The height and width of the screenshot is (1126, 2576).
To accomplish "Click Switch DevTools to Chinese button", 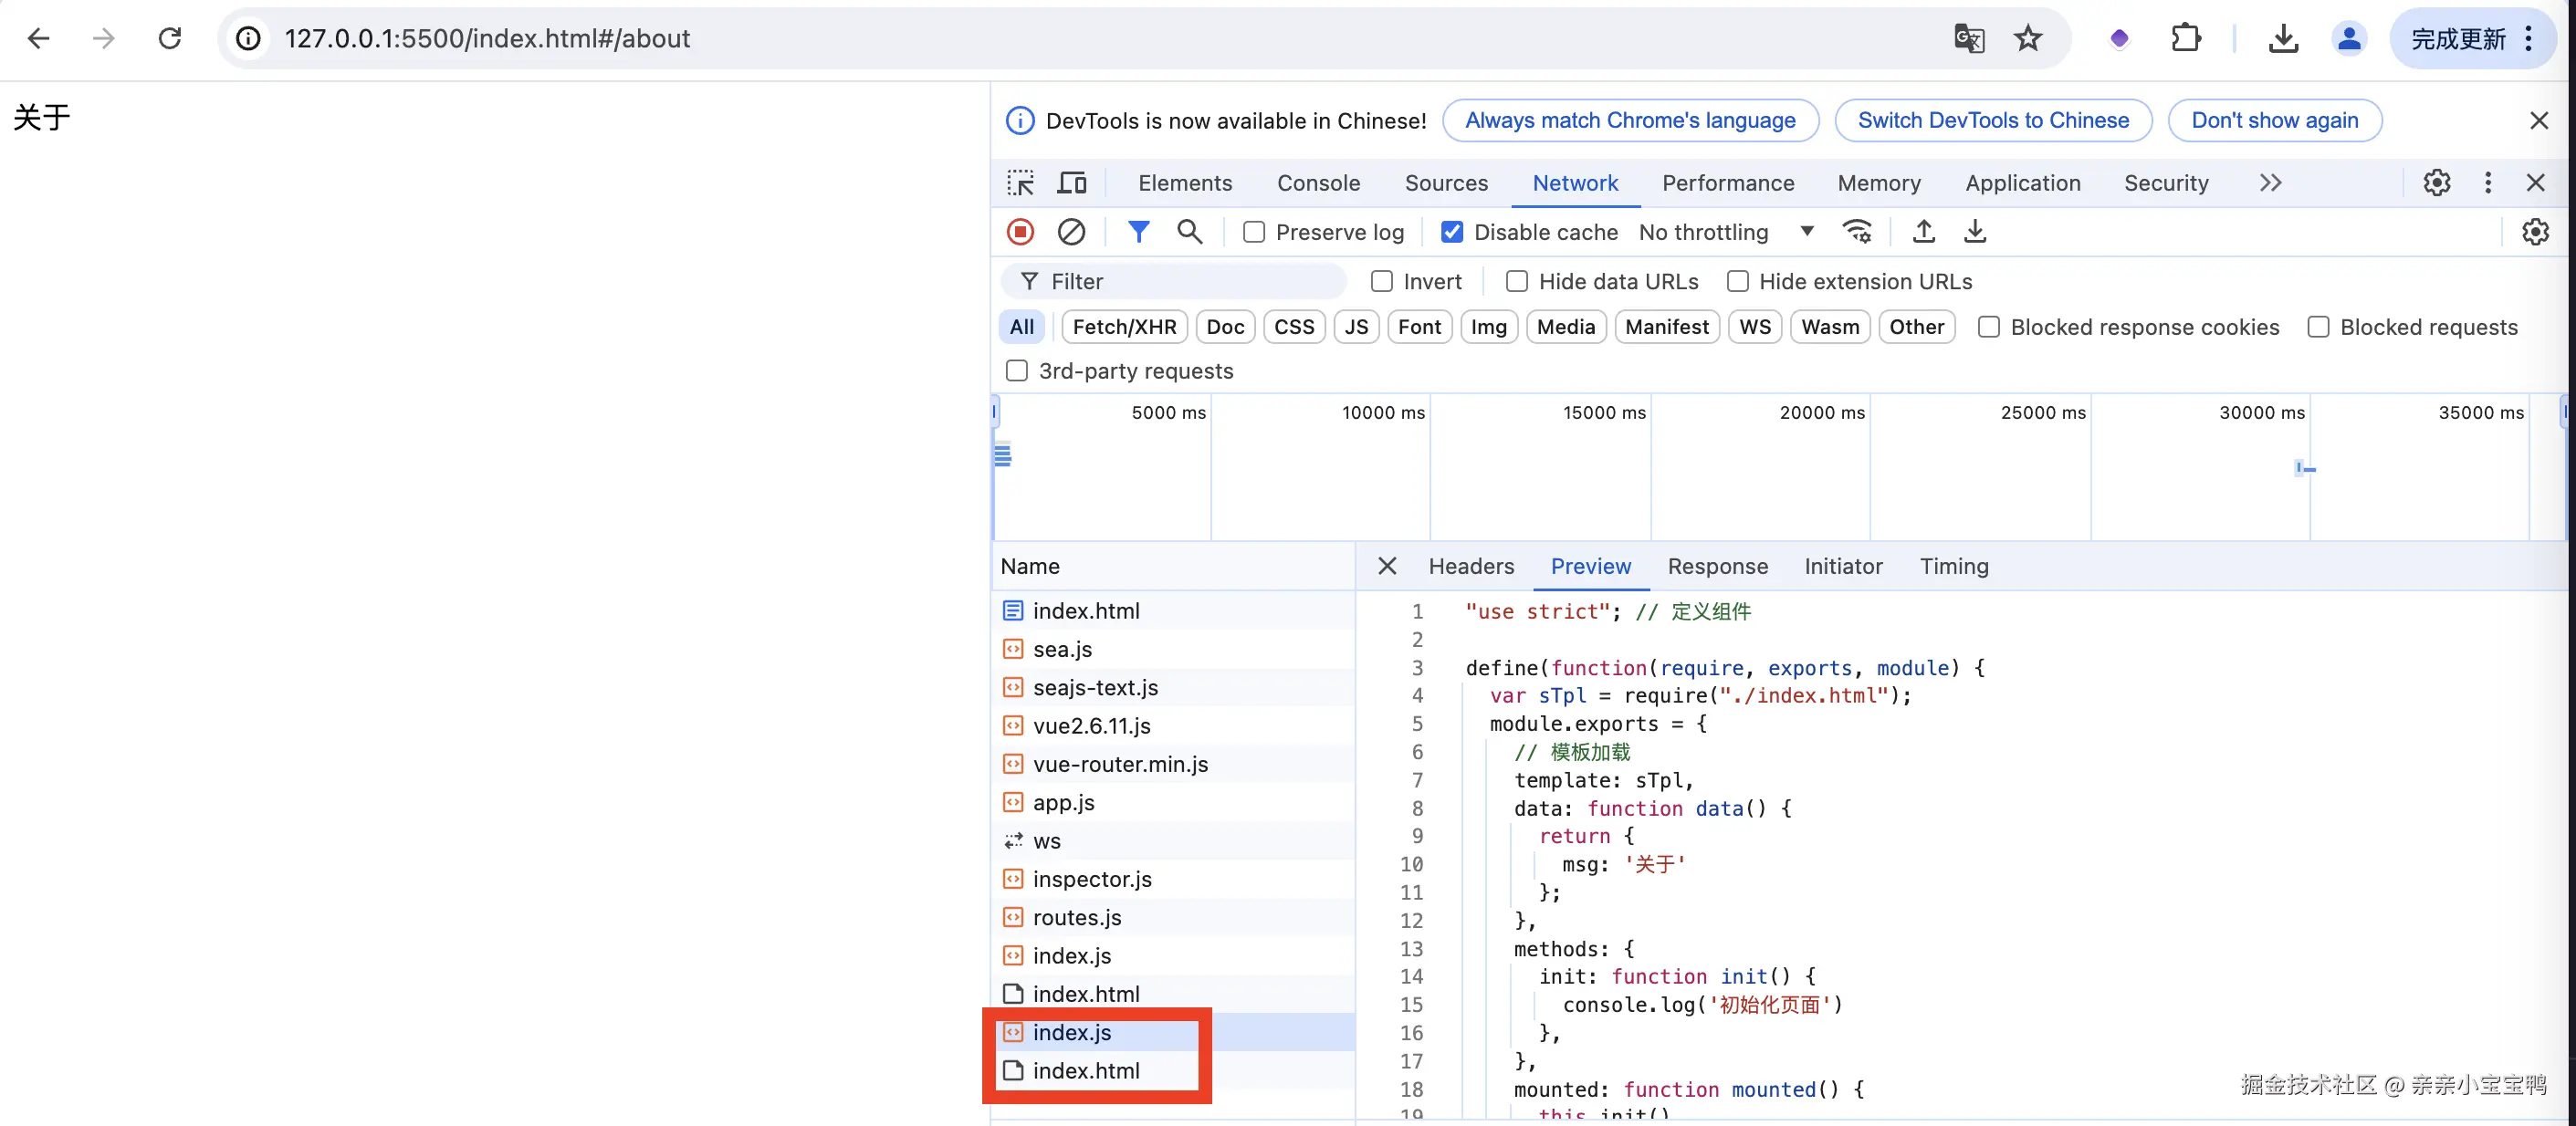I will 1993,120.
